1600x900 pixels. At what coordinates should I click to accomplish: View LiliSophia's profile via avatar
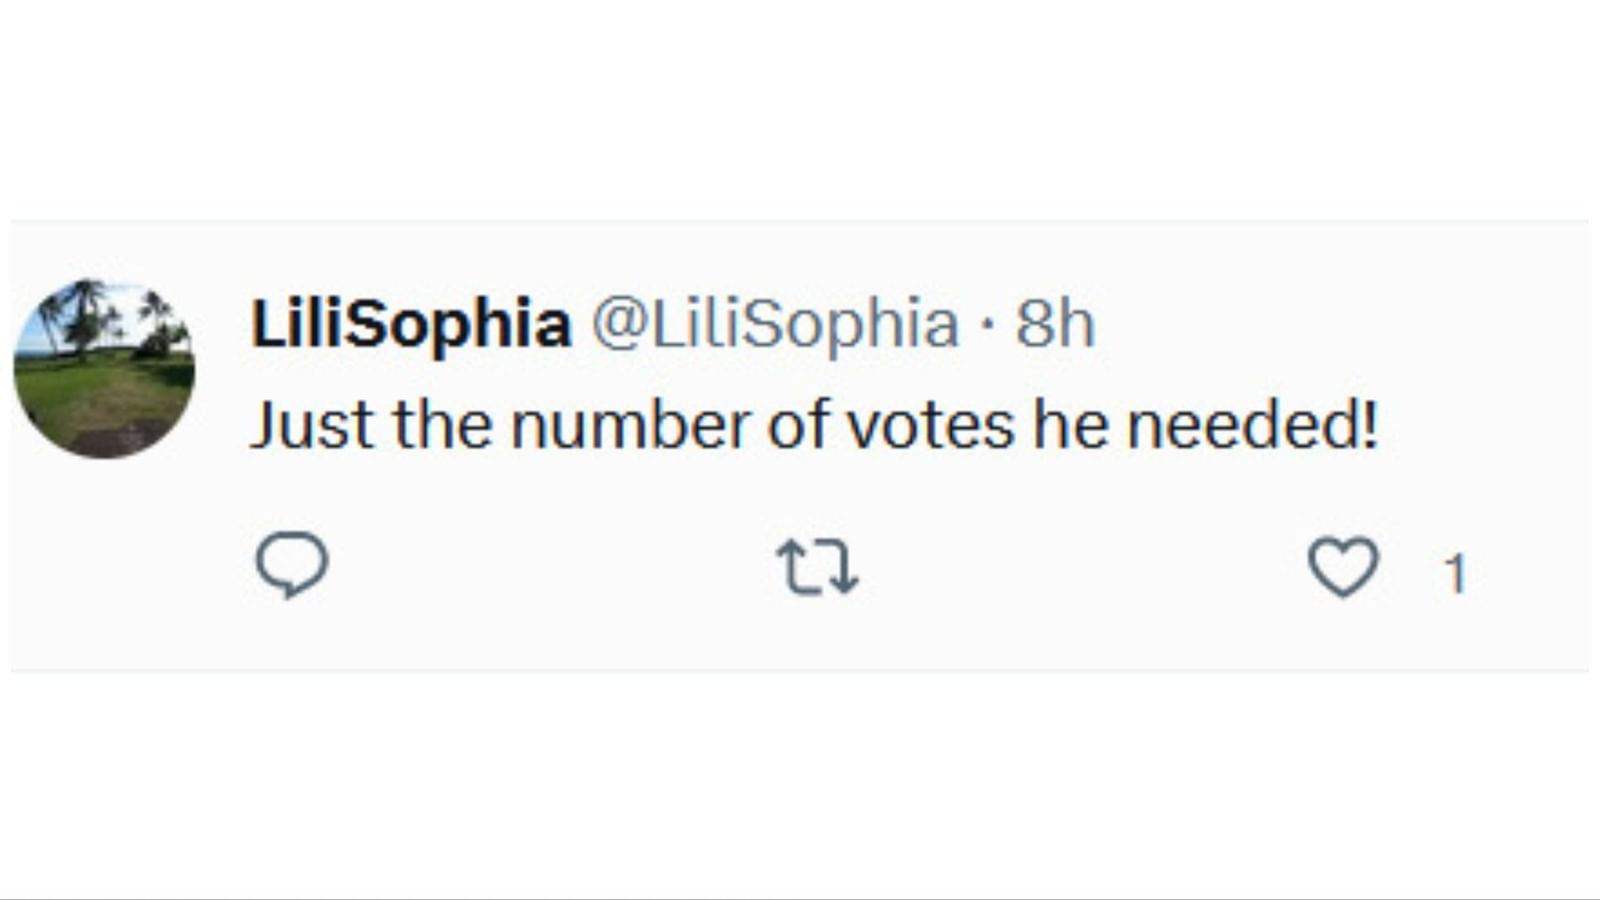(104, 369)
